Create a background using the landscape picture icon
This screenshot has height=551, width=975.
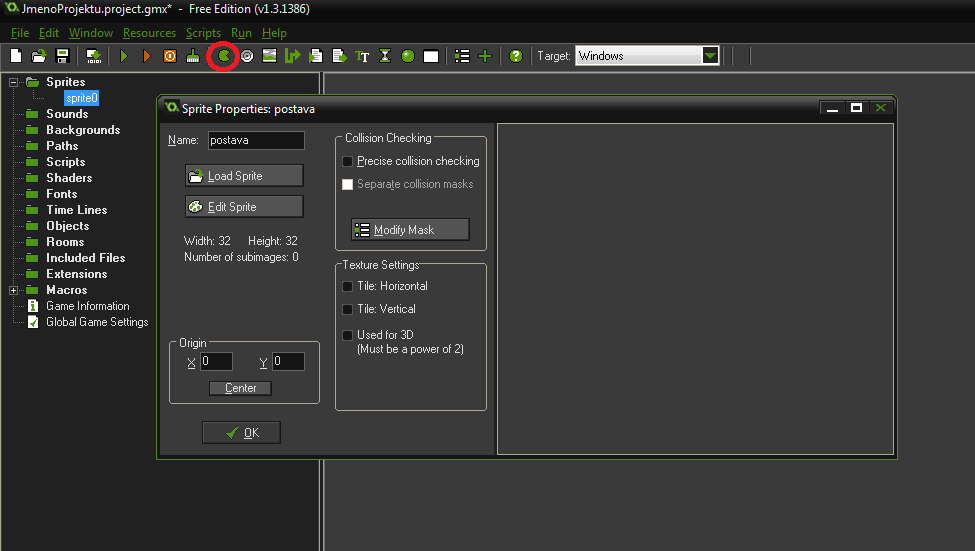[x=269, y=56]
